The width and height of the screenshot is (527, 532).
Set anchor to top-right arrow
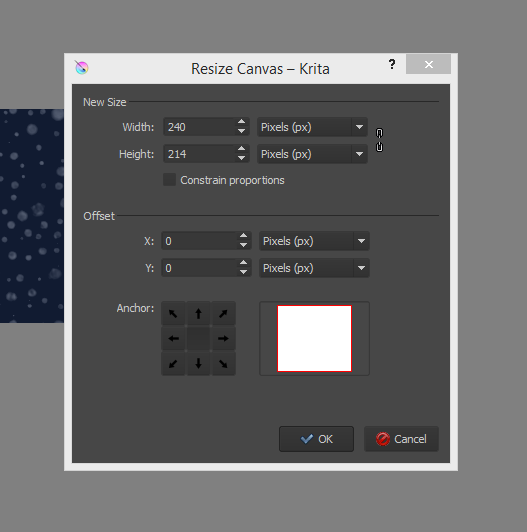tap(223, 314)
